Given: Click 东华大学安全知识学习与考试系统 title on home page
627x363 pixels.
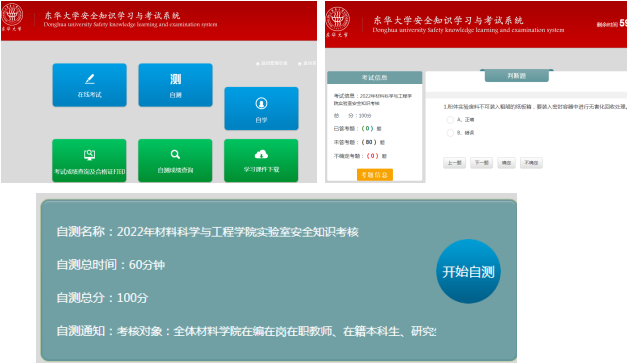Looking at the screenshot, I should [x=112, y=16].
